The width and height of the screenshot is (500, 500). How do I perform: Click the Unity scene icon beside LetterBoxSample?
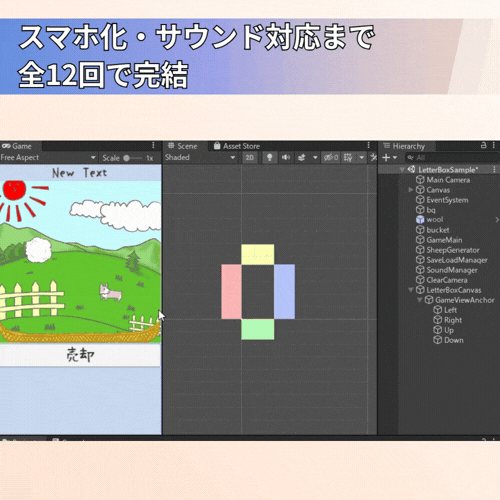coord(411,169)
